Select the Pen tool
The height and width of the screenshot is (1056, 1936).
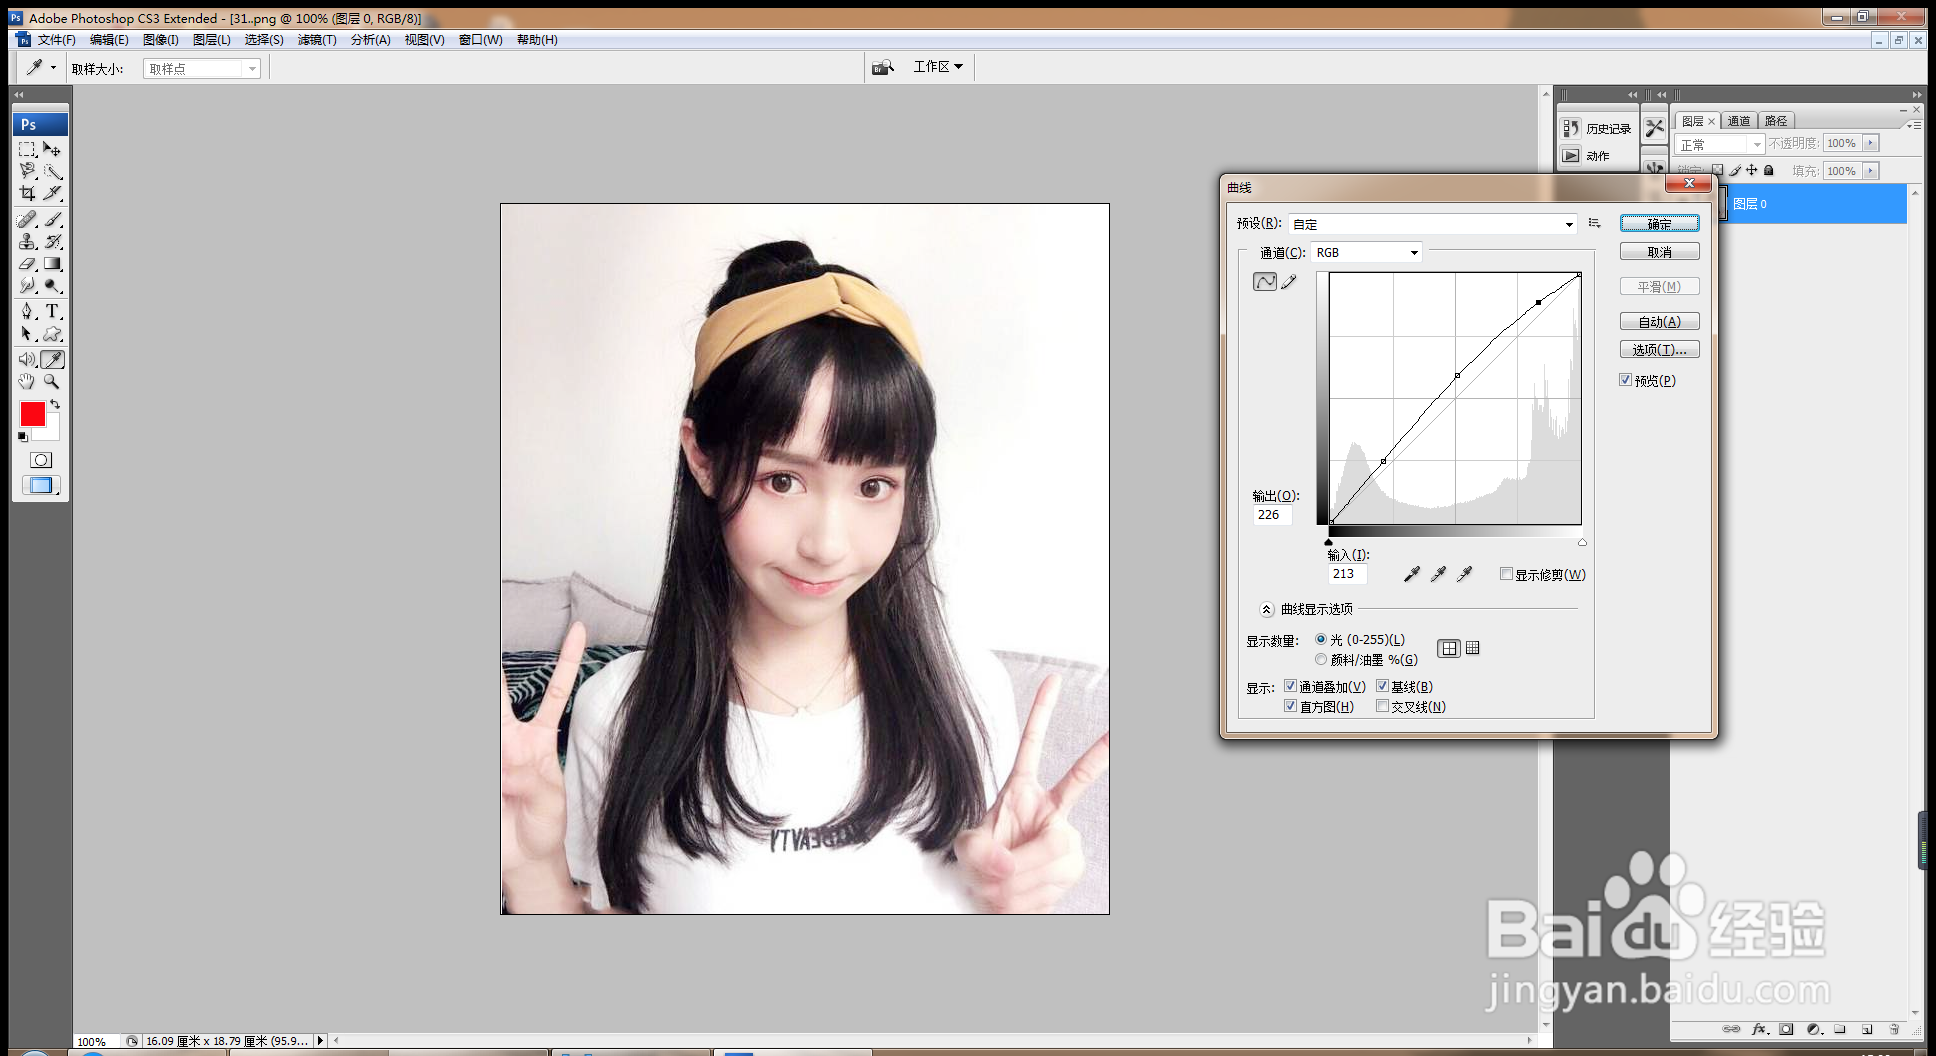tap(27, 311)
